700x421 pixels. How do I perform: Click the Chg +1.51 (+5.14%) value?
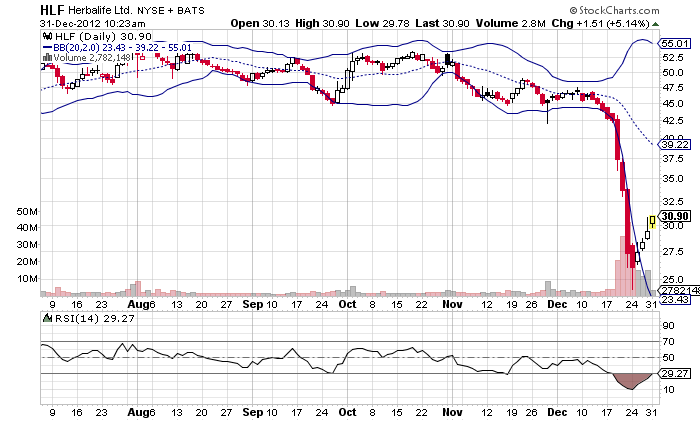pyautogui.click(x=600, y=23)
